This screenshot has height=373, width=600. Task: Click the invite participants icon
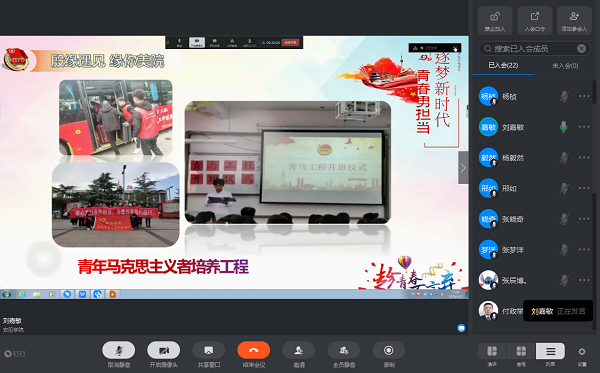click(298, 350)
